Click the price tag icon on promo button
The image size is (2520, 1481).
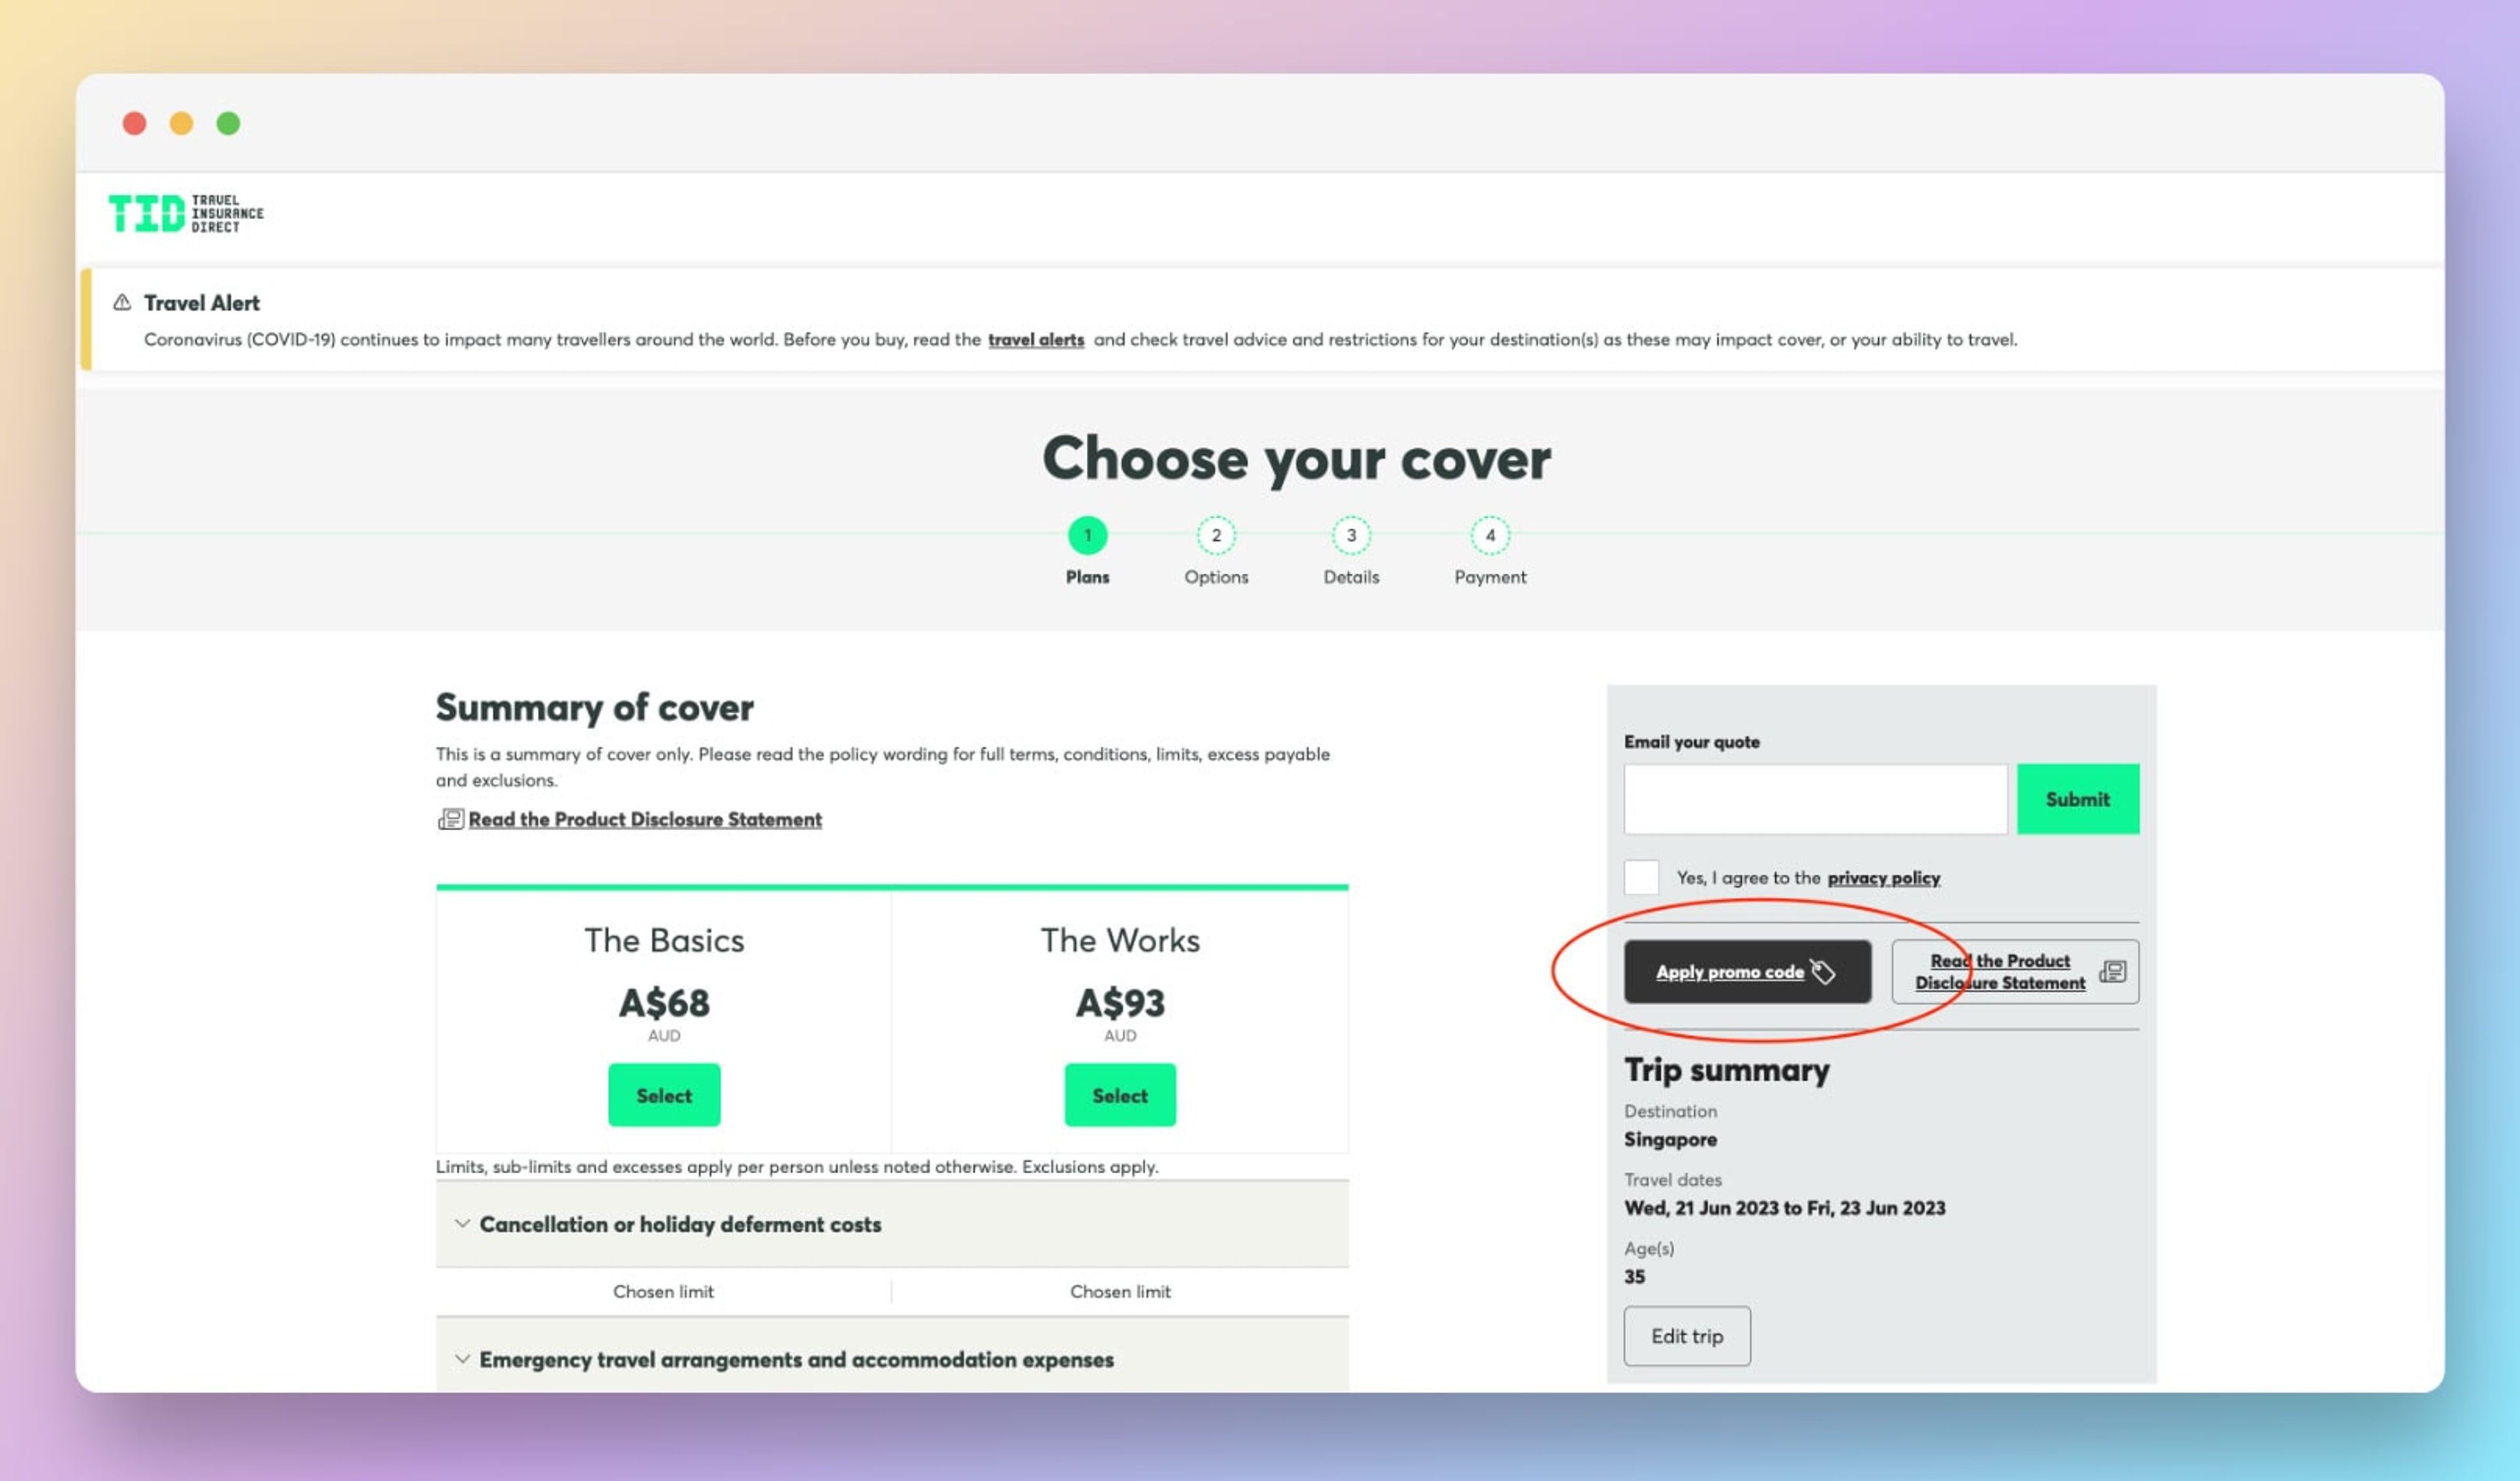coord(1823,971)
